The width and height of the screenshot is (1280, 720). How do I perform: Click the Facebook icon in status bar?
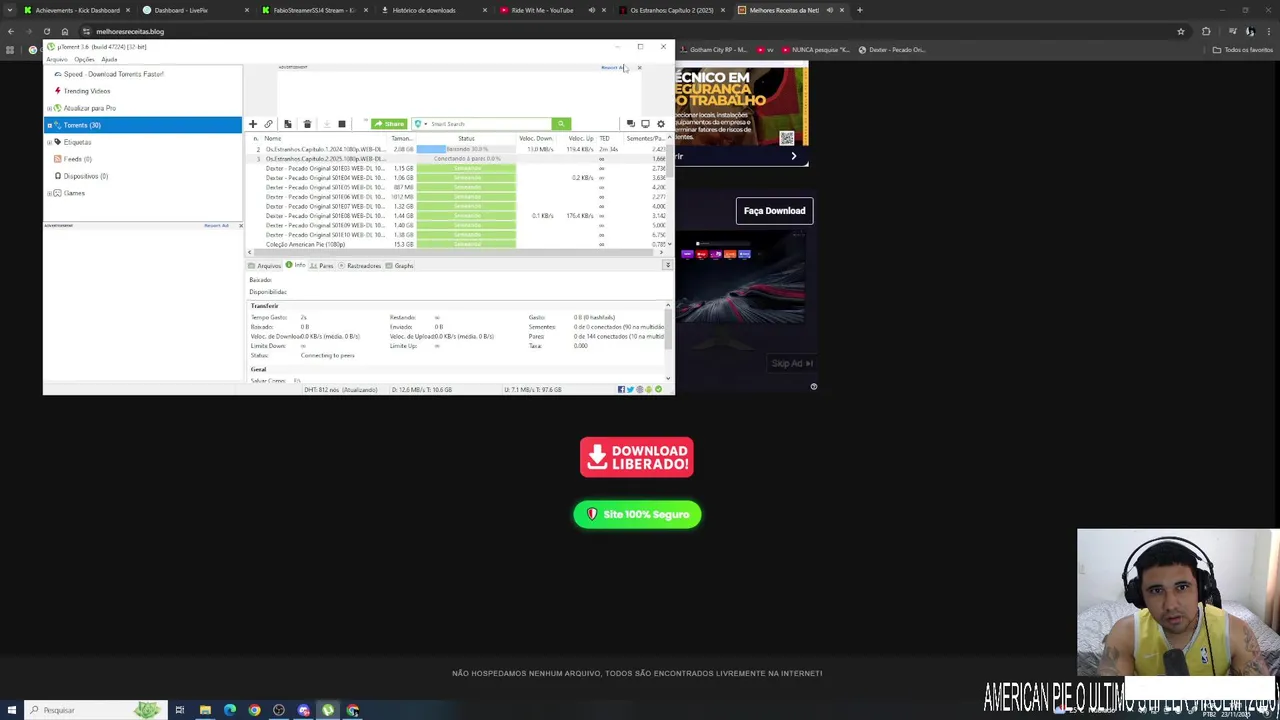(x=621, y=390)
